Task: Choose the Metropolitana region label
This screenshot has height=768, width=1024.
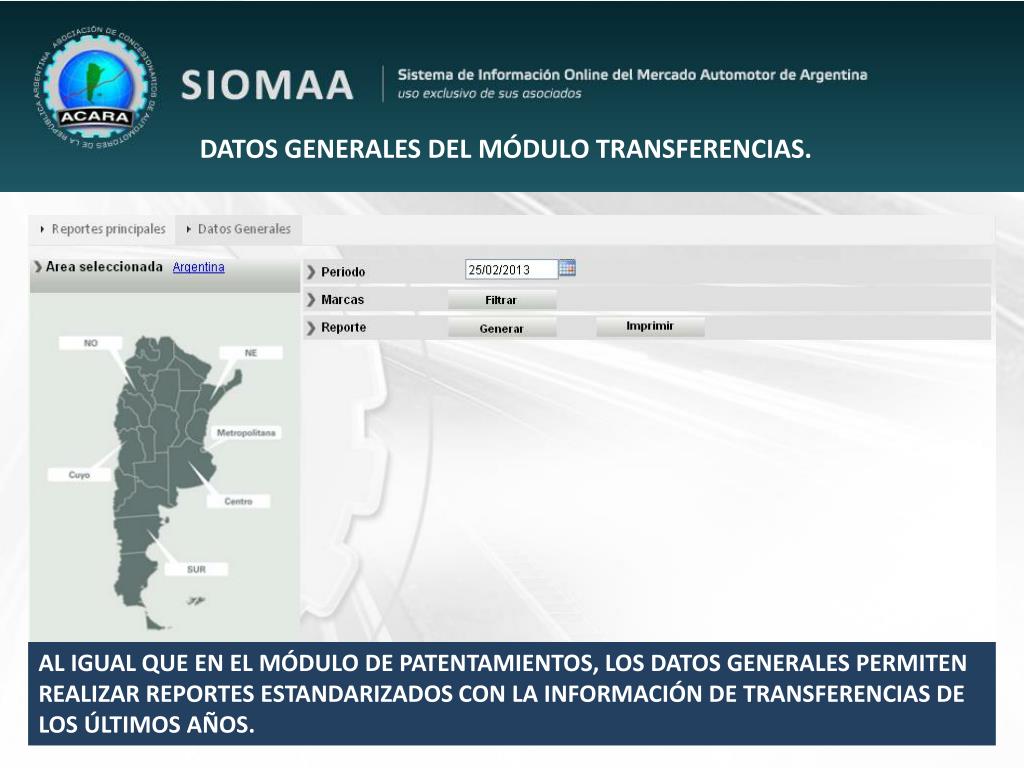Action: (246, 433)
